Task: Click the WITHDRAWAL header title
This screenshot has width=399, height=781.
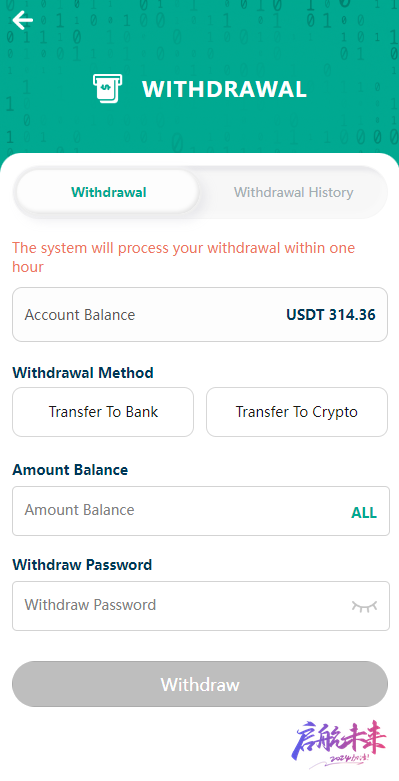Action: point(224,90)
